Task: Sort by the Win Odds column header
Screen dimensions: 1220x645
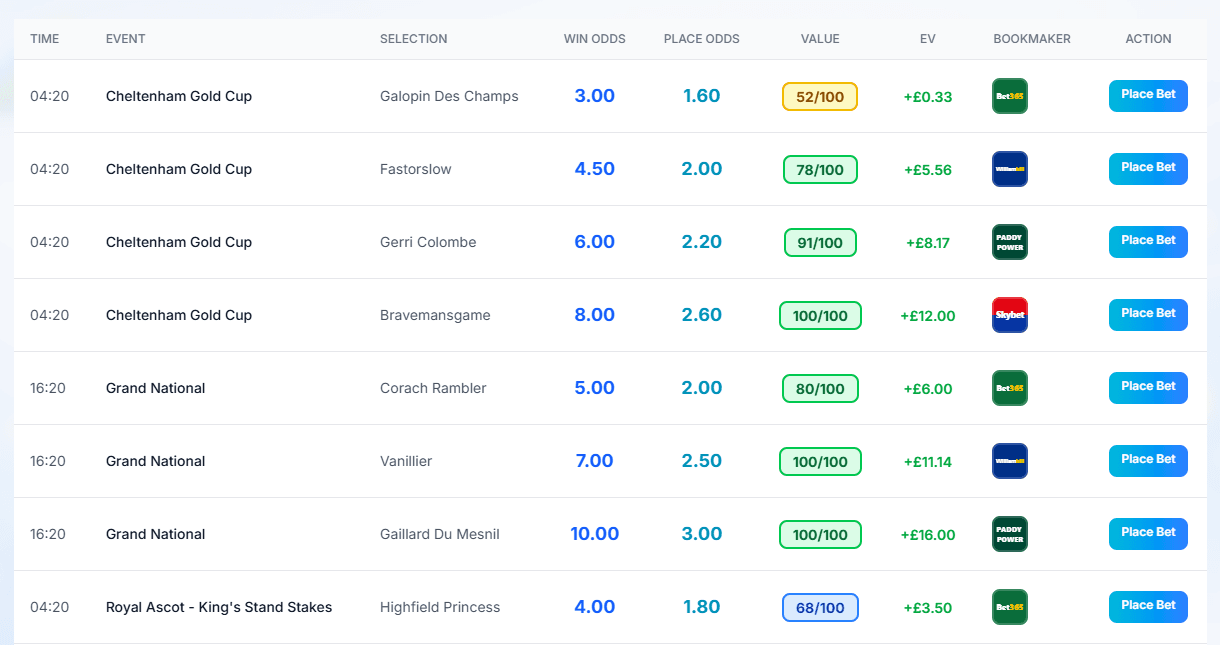Action: tap(594, 39)
